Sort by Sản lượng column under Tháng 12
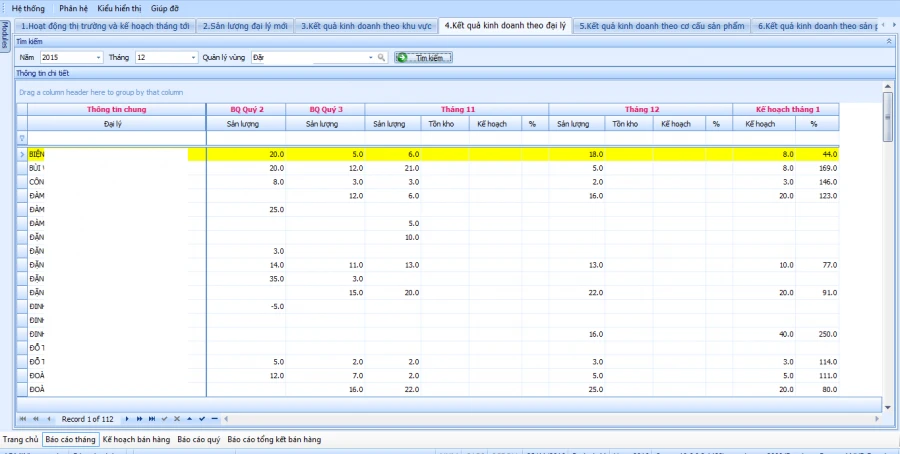 pos(577,123)
